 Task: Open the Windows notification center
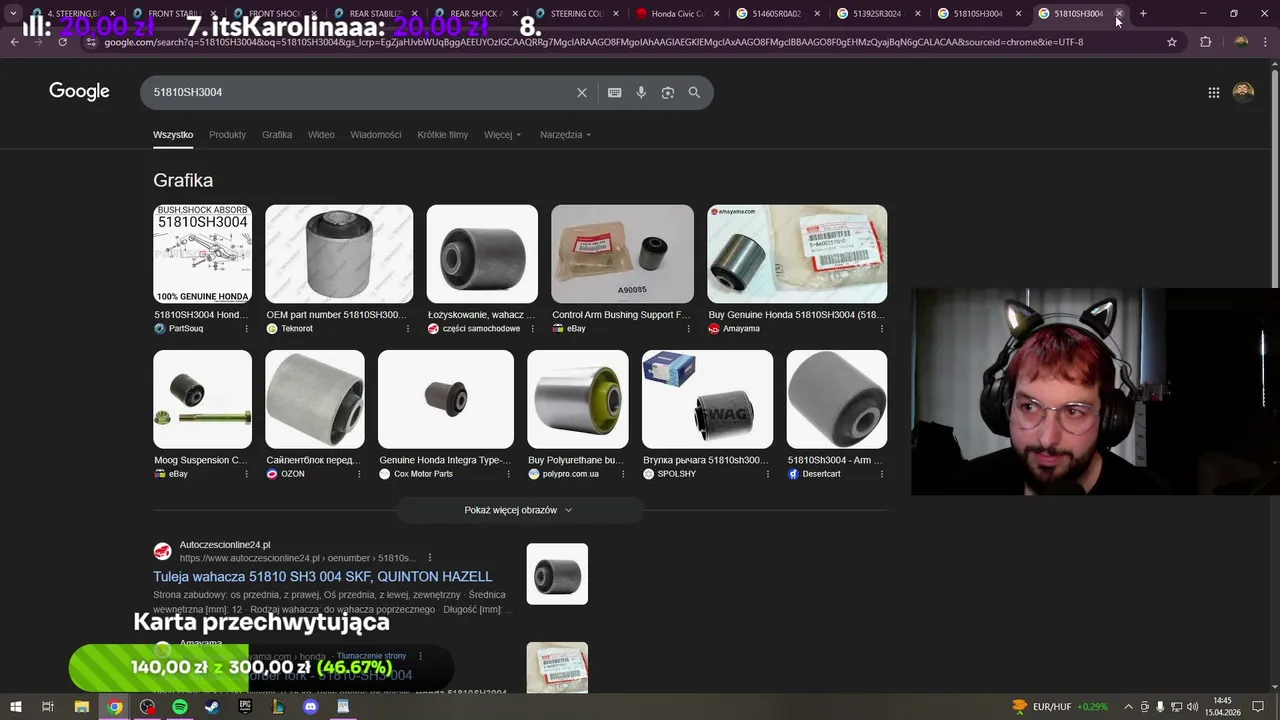click(1258, 706)
